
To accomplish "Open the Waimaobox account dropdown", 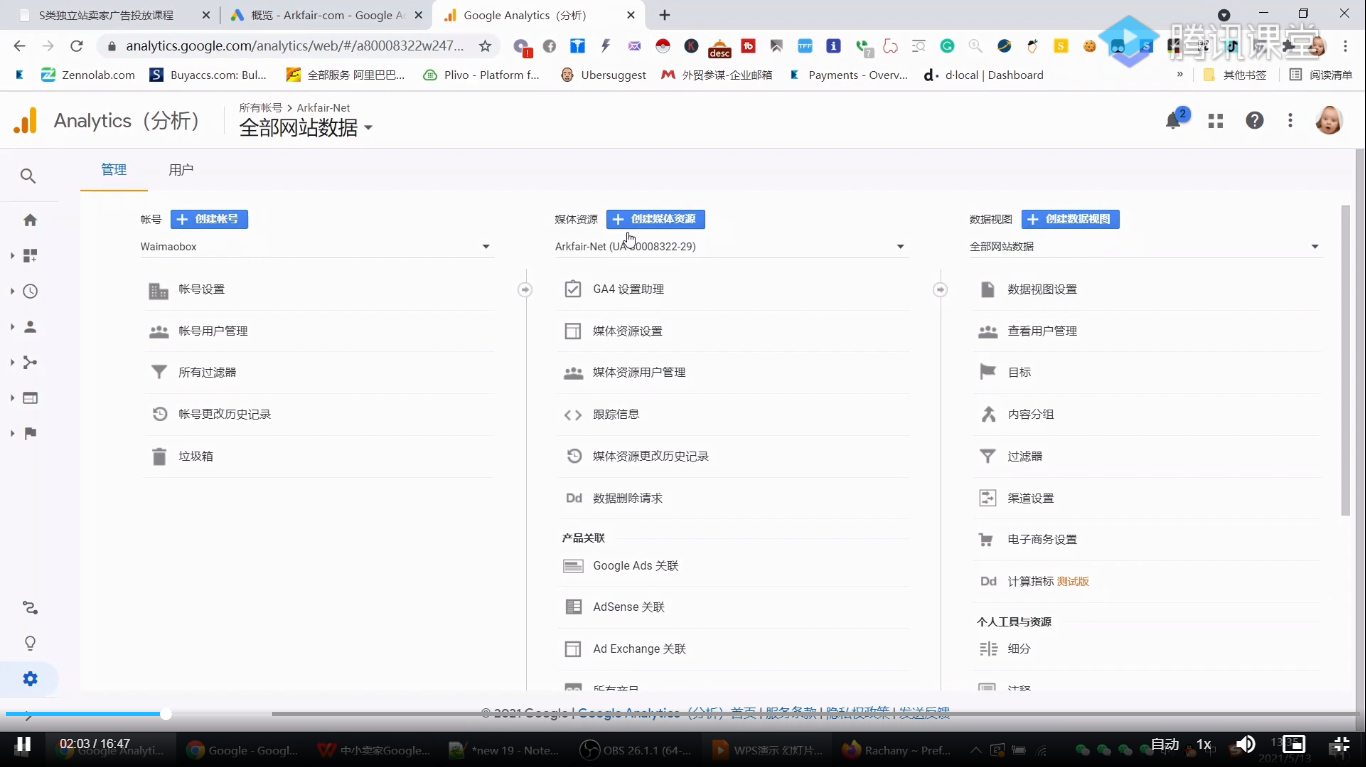I will click(315, 246).
